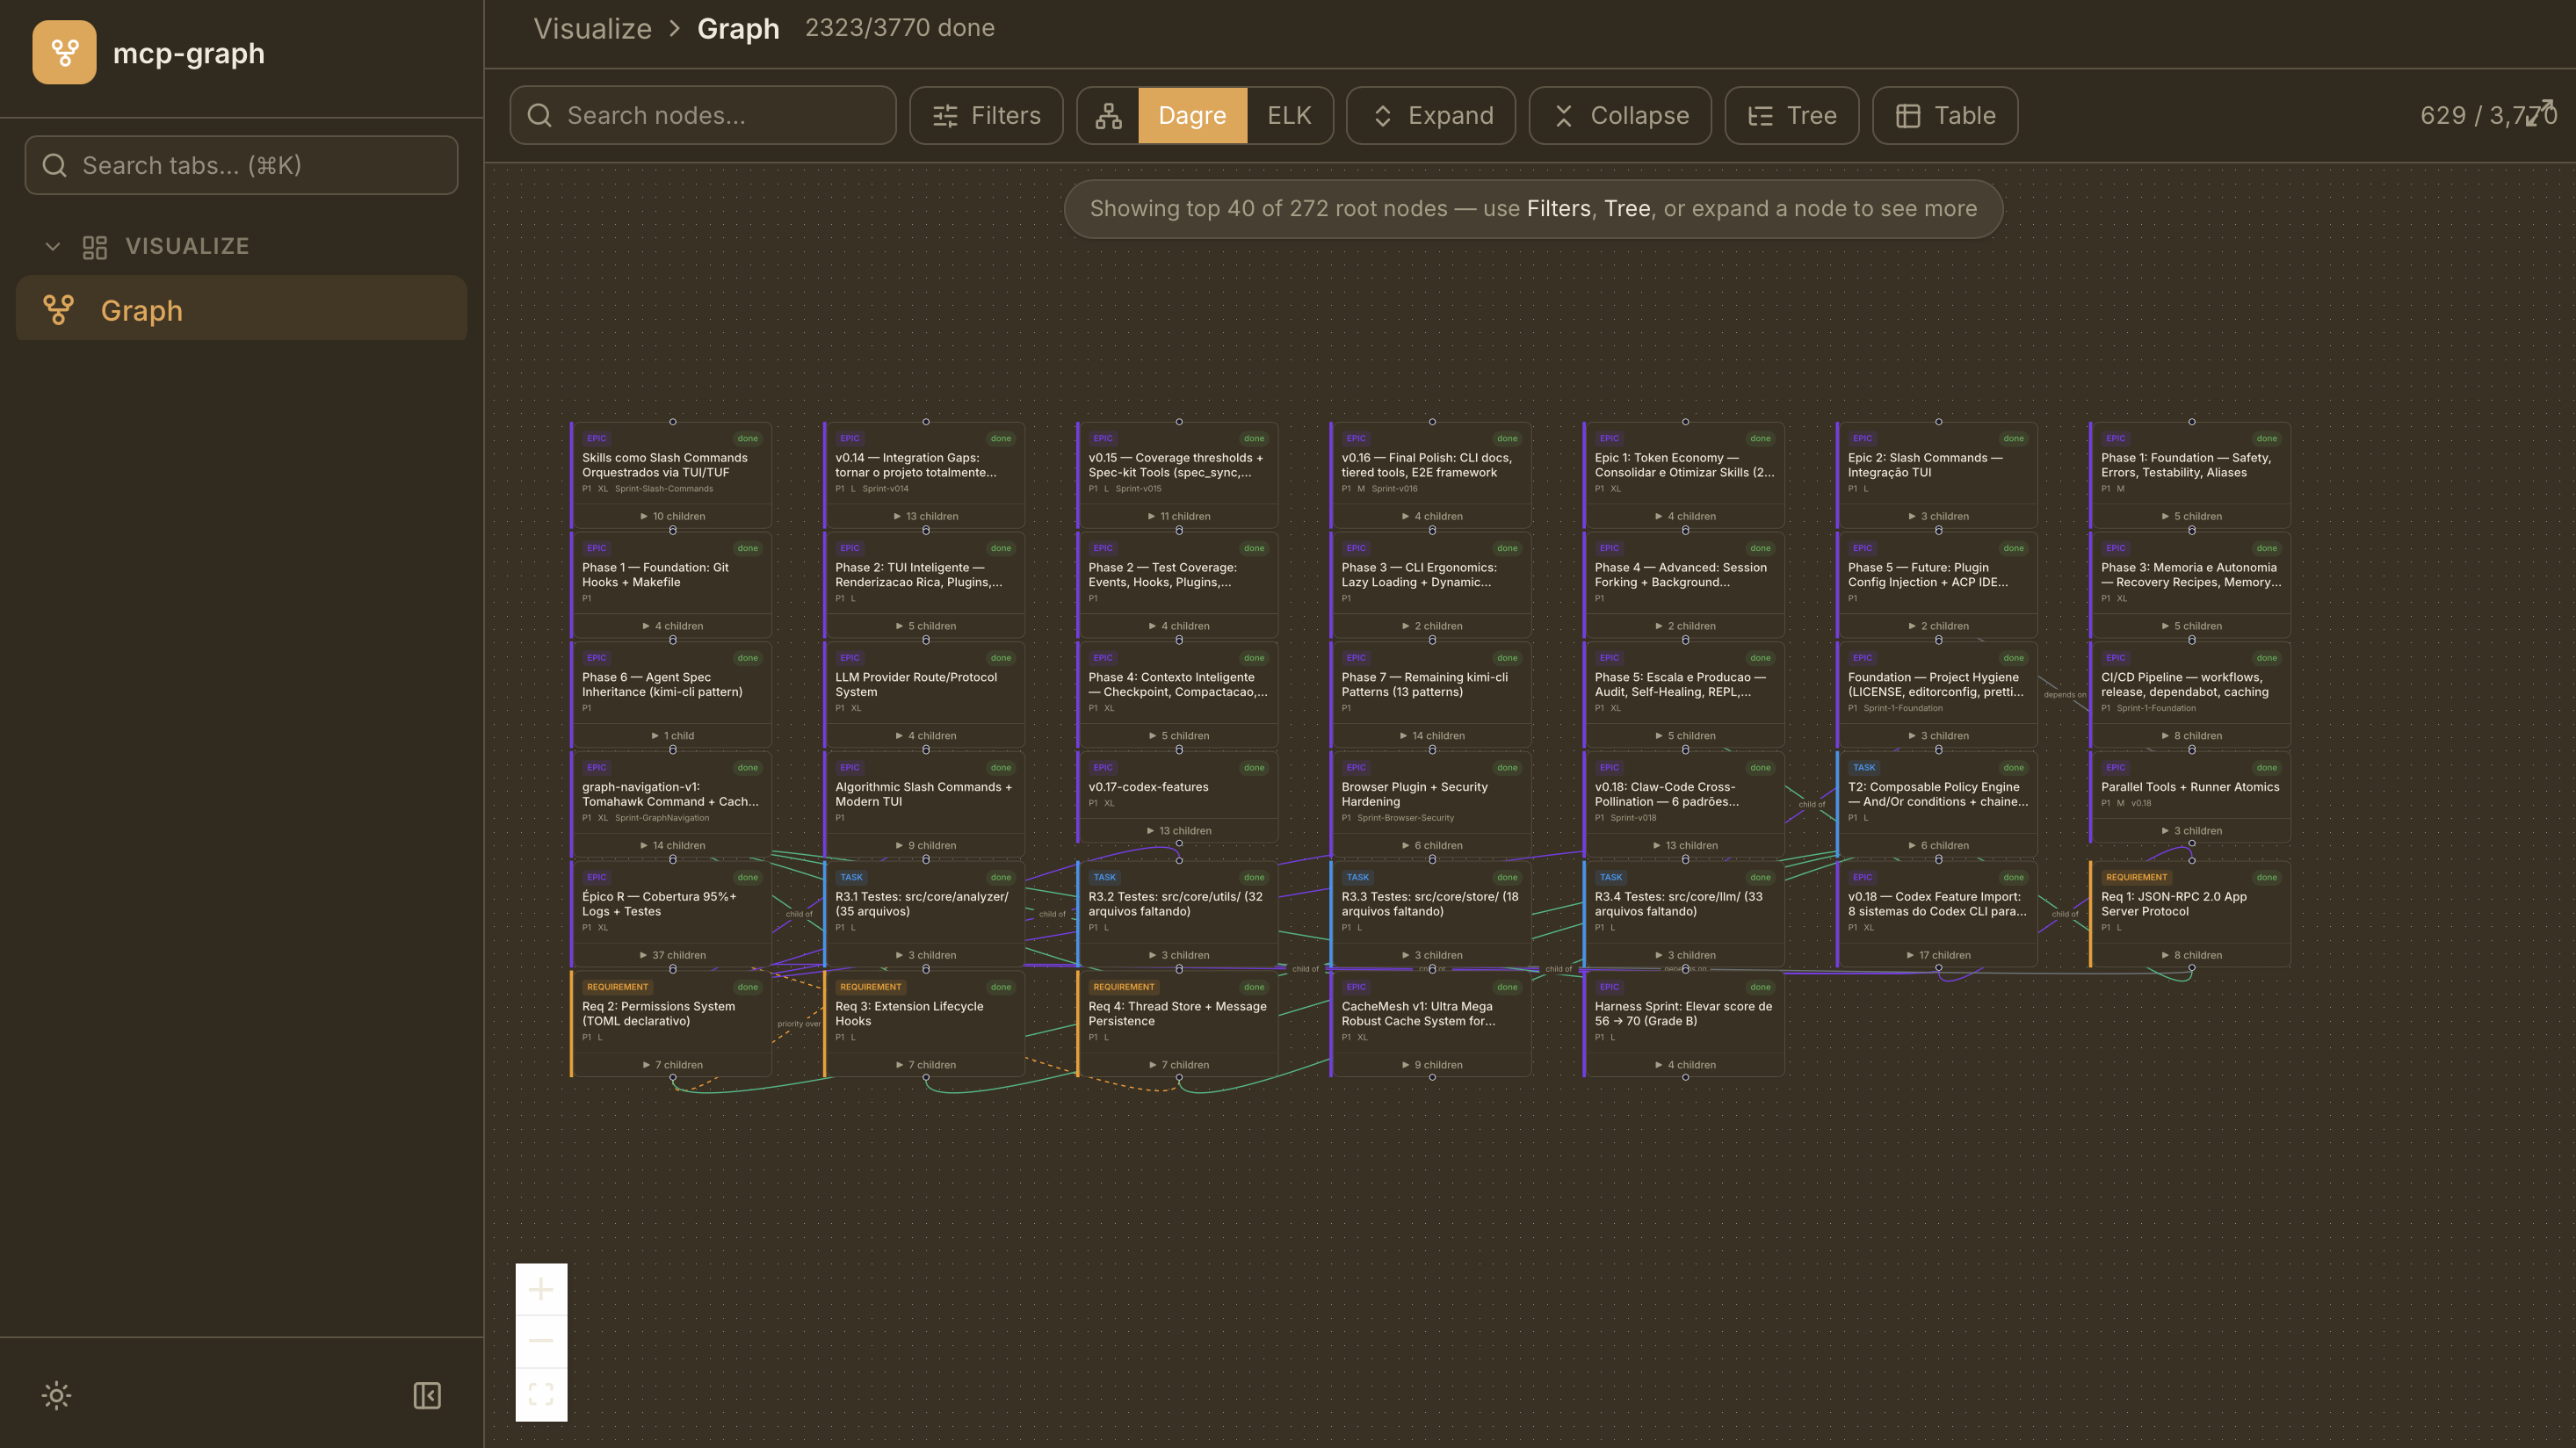Expand 14 children of Phase 7 kimi-cli Patterns

(x=1431, y=736)
